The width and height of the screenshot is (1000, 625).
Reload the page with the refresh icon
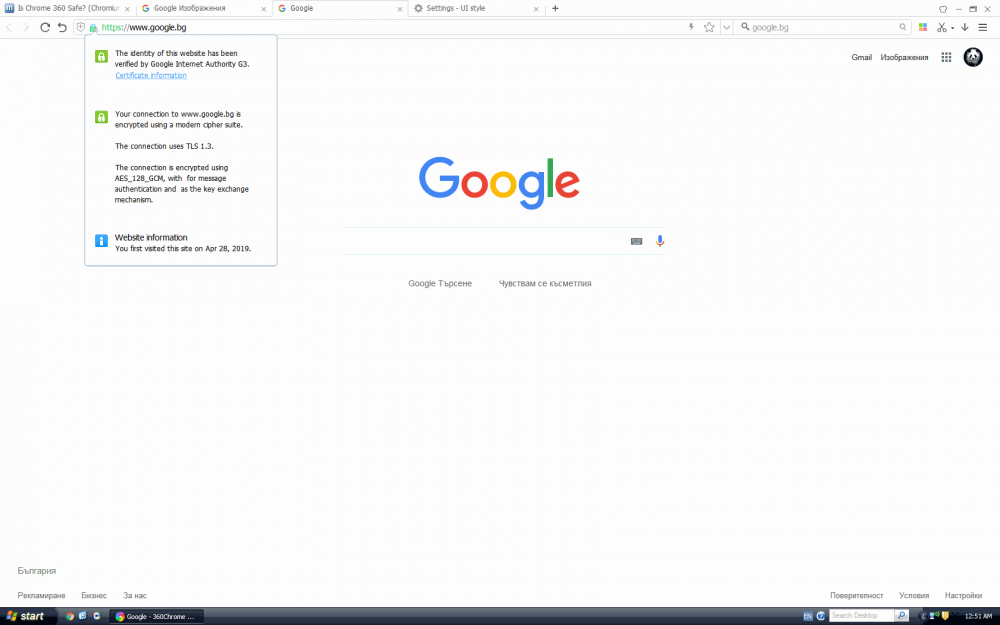[x=44, y=27]
